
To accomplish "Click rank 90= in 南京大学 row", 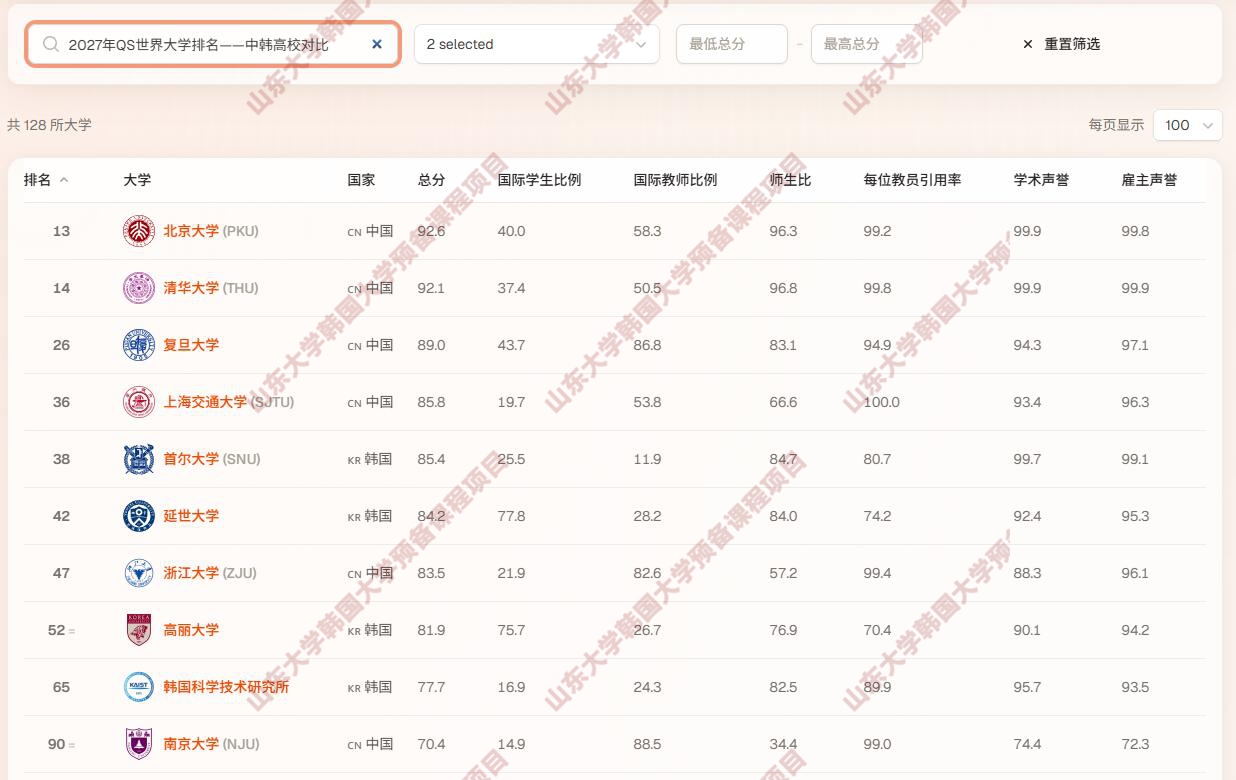I will pyautogui.click(x=61, y=744).
